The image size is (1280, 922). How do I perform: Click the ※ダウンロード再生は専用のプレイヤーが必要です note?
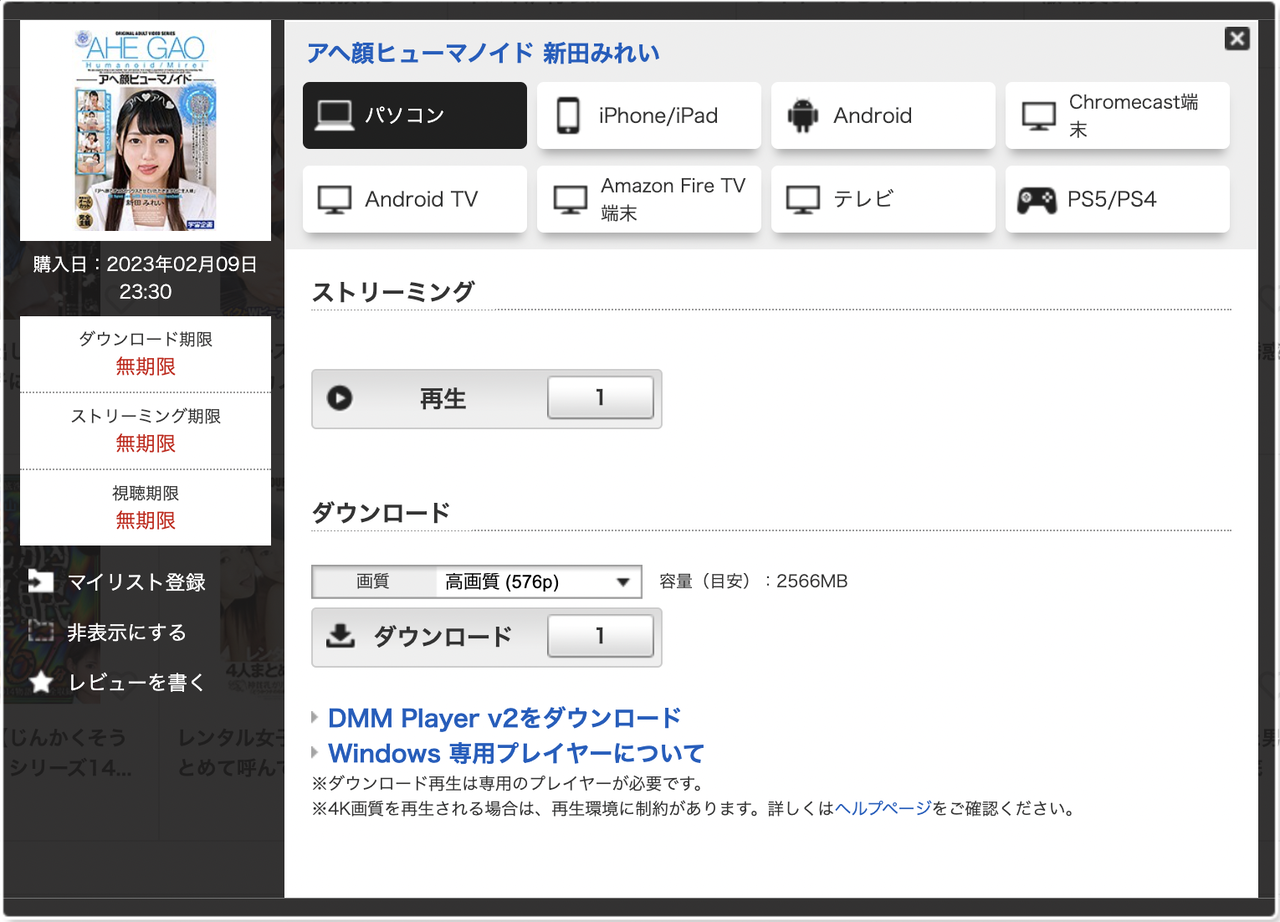pos(508,783)
